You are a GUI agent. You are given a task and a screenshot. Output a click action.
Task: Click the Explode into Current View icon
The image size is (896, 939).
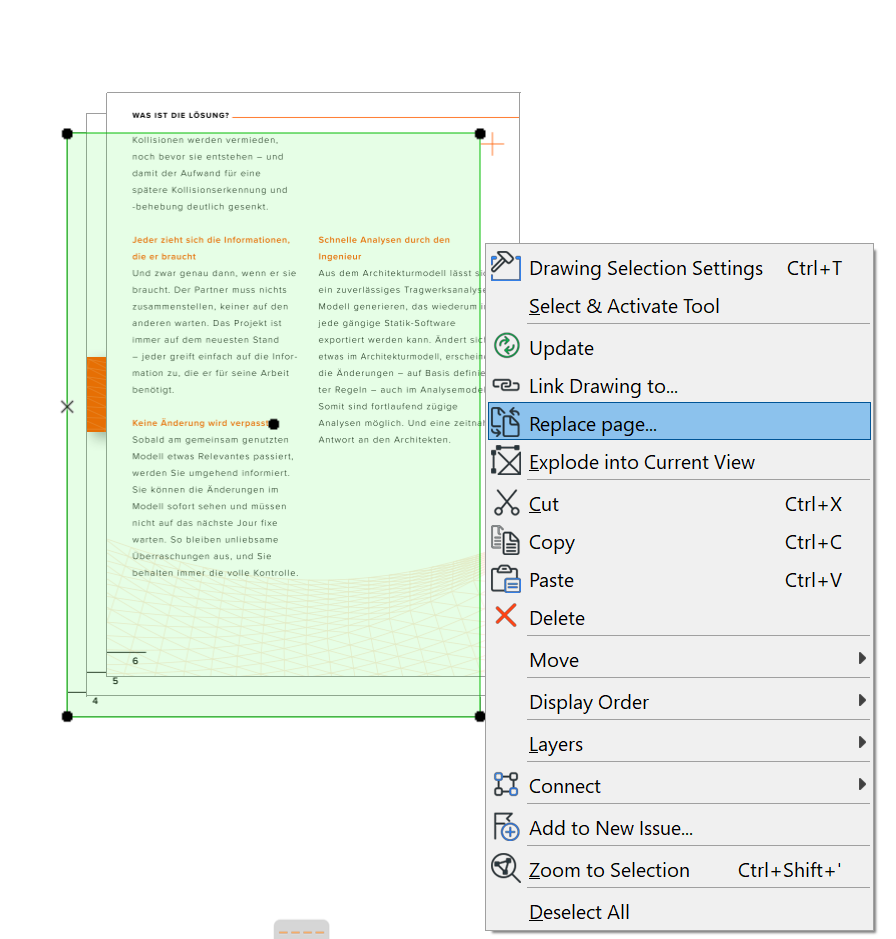point(505,461)
